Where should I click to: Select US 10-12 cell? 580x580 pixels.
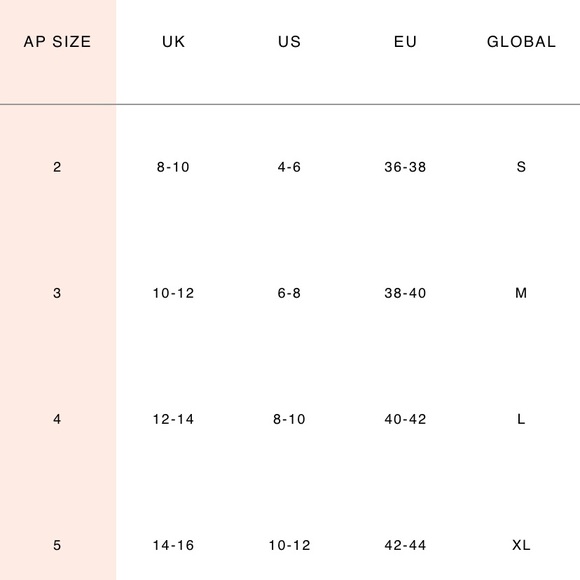click(289, 545)
